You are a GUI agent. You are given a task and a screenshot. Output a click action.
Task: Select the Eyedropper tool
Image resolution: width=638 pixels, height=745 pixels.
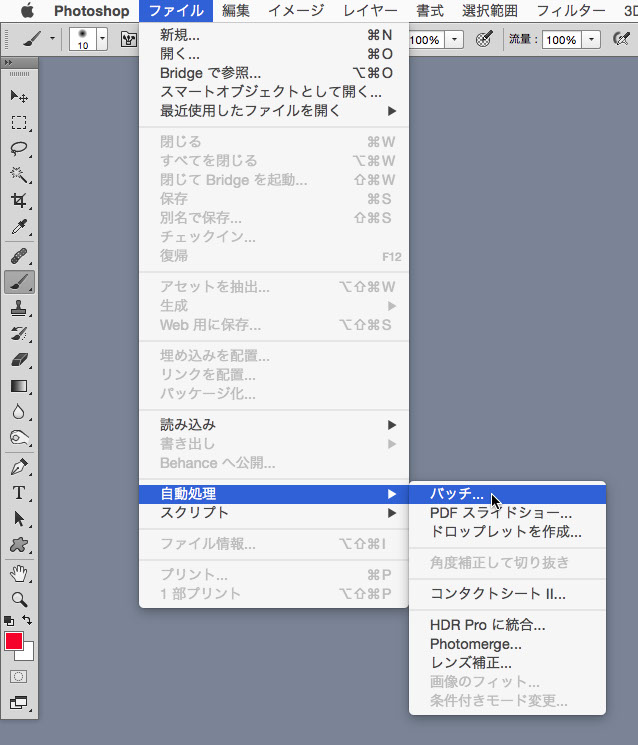[19, 227]
